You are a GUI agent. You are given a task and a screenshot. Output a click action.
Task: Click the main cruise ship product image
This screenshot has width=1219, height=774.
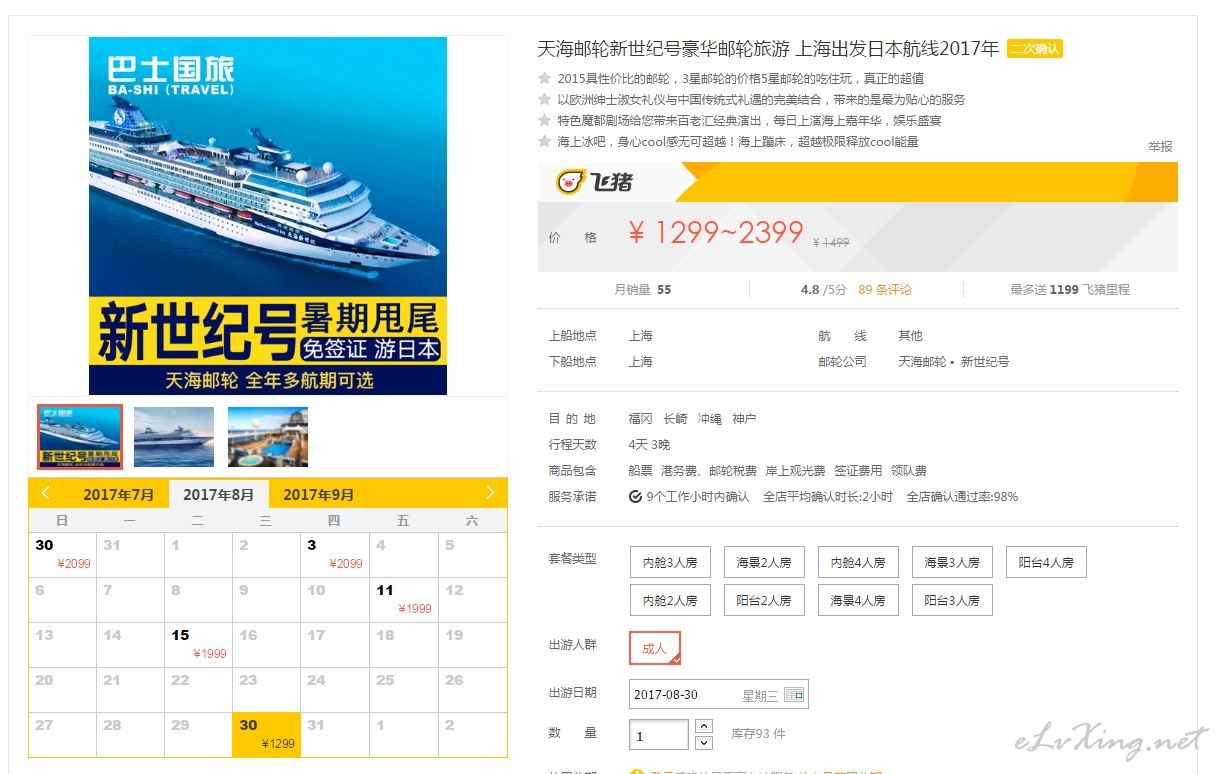tap(268, 216)
